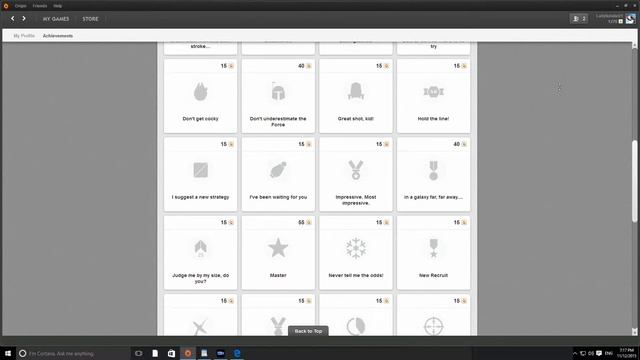Click the pie-chart shaped achievement icon
Screen dimensions: 640x360
356,327
